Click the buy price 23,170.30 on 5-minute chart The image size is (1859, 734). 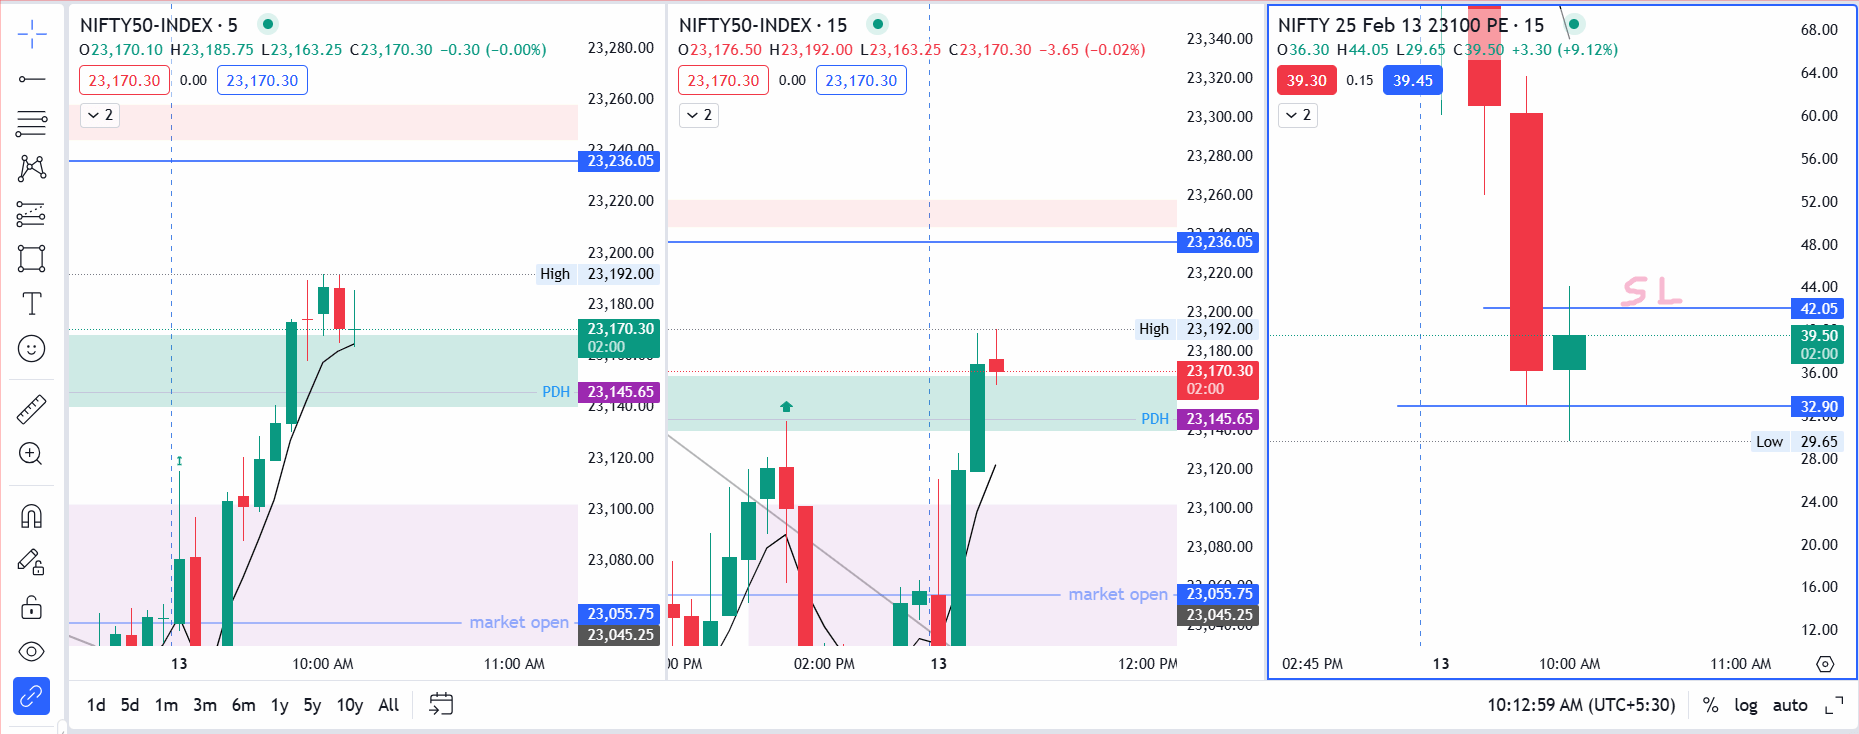pos(262,81)
